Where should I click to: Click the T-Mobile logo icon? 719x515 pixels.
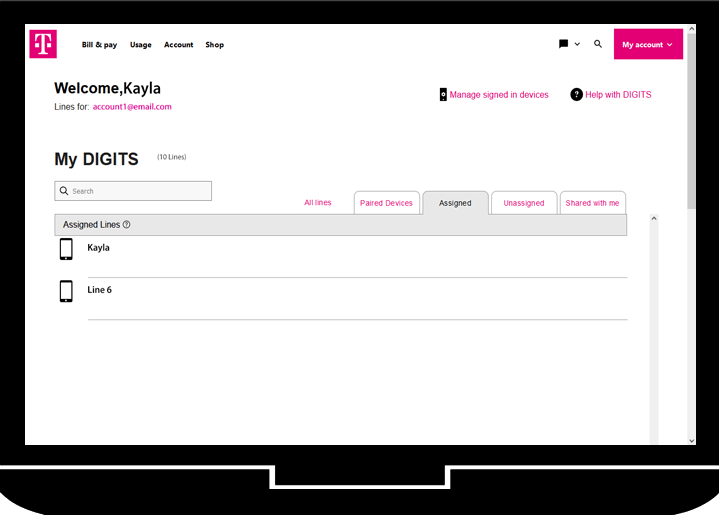pyautogui.click(x=43, y=44)
